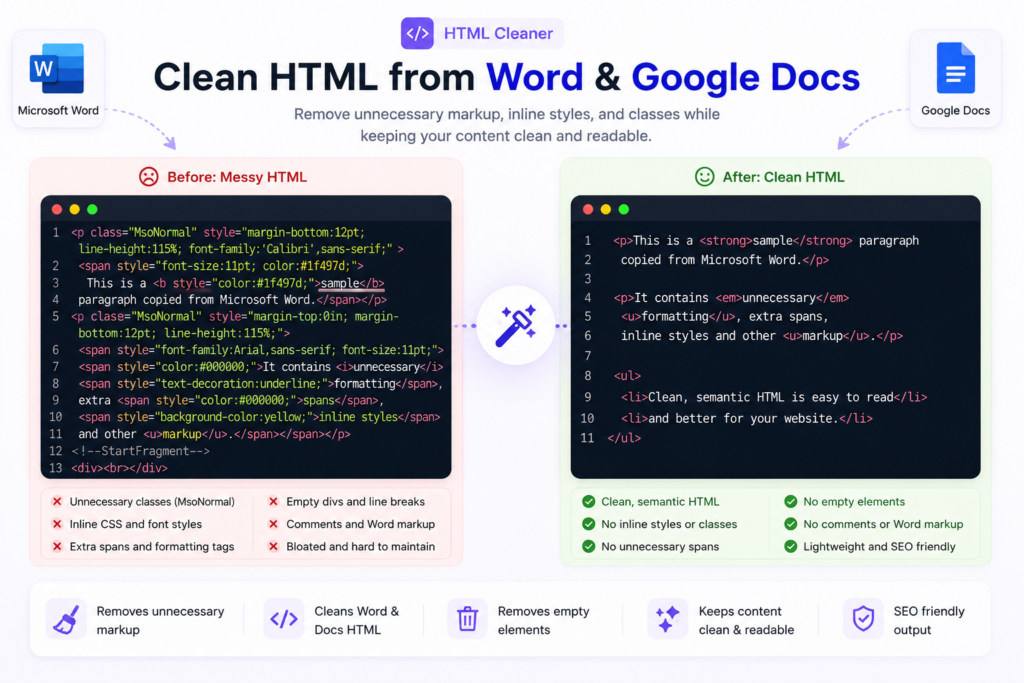
Task: Click the green check beside No inline styles or classes
Action: pos(588,524)
